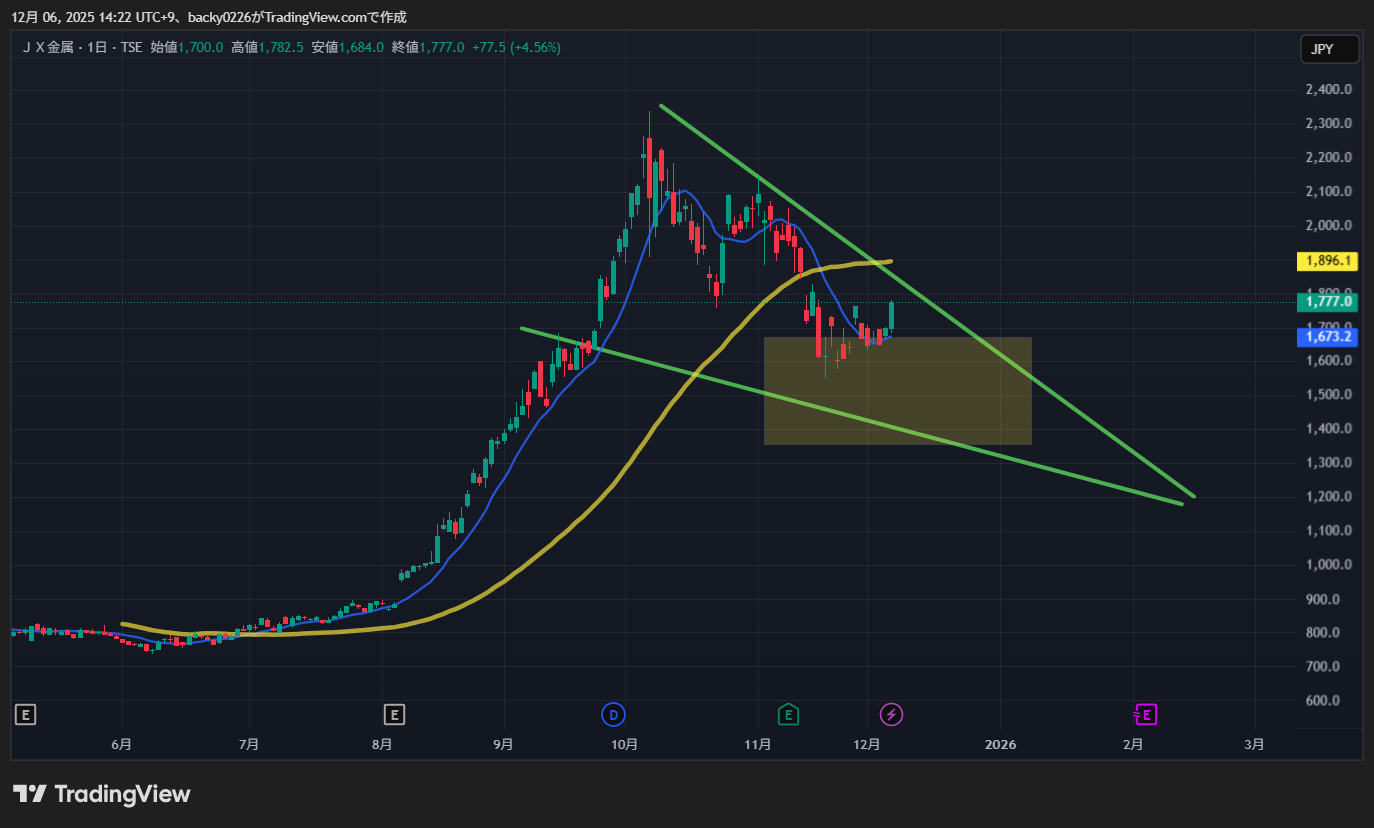Click the 10月 label on time axis
The image size is (1374, 828).
pyautogui.click(x=624, y=745)
